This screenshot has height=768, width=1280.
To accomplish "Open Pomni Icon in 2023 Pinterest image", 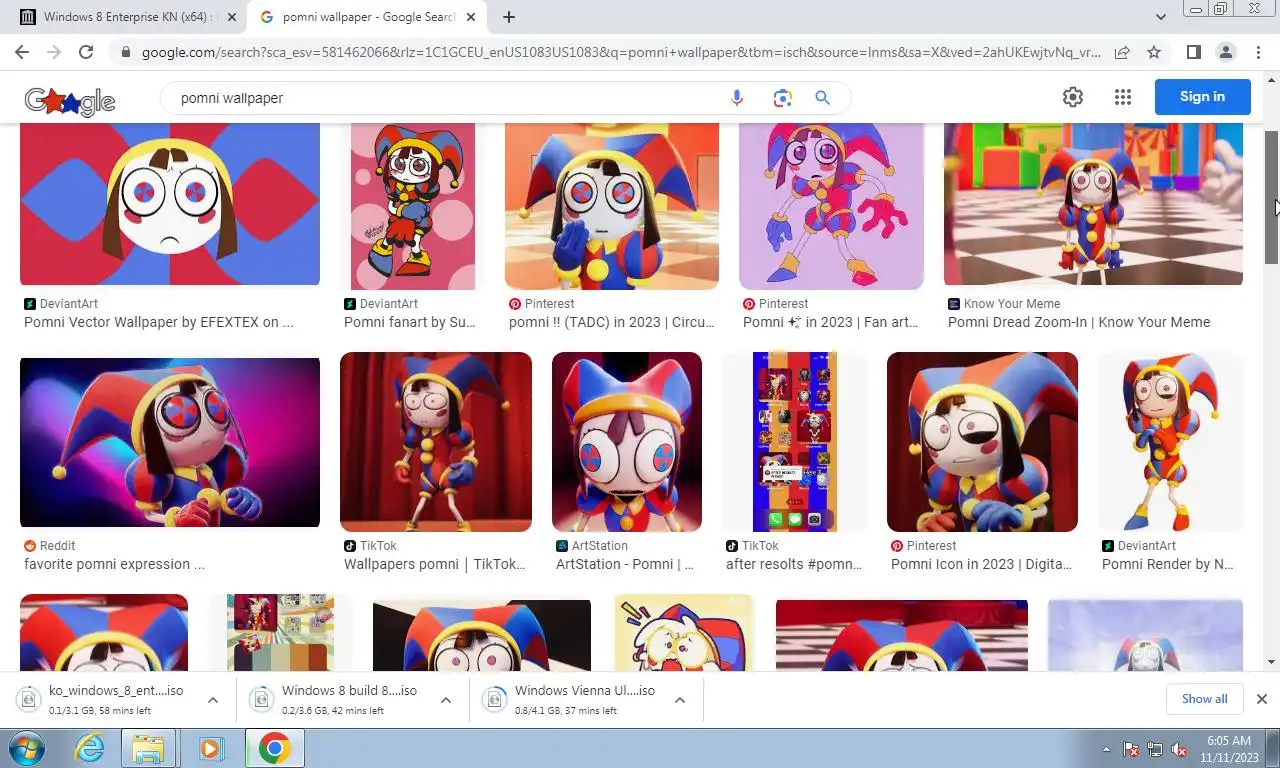I will (982, 442).
